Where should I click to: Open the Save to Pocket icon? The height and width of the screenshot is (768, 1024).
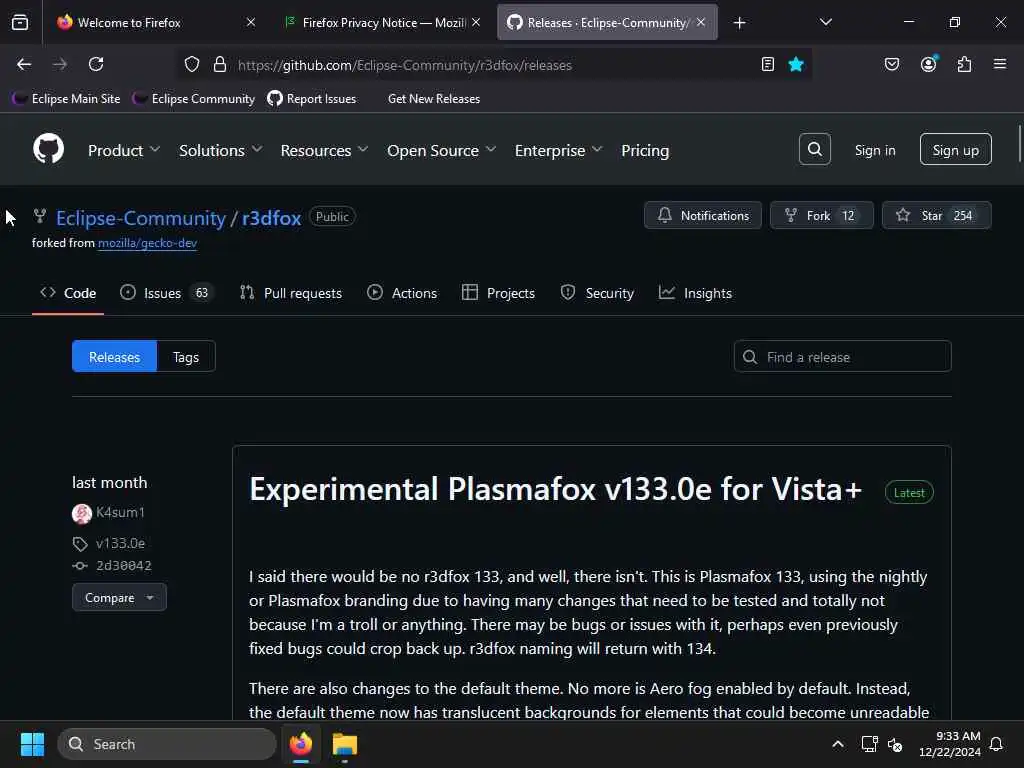(x=892, y=65)
